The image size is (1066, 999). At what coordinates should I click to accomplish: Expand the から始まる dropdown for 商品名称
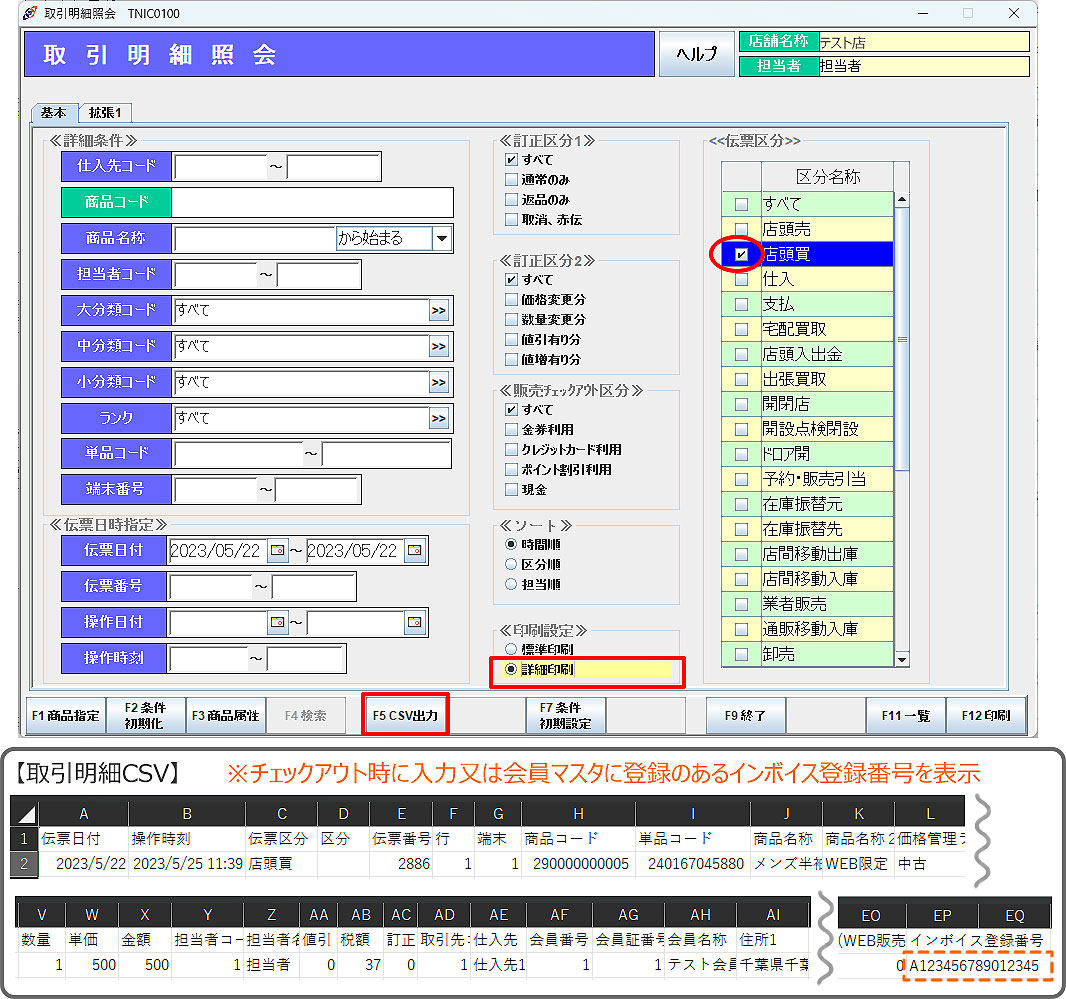[x=442, y=238]
